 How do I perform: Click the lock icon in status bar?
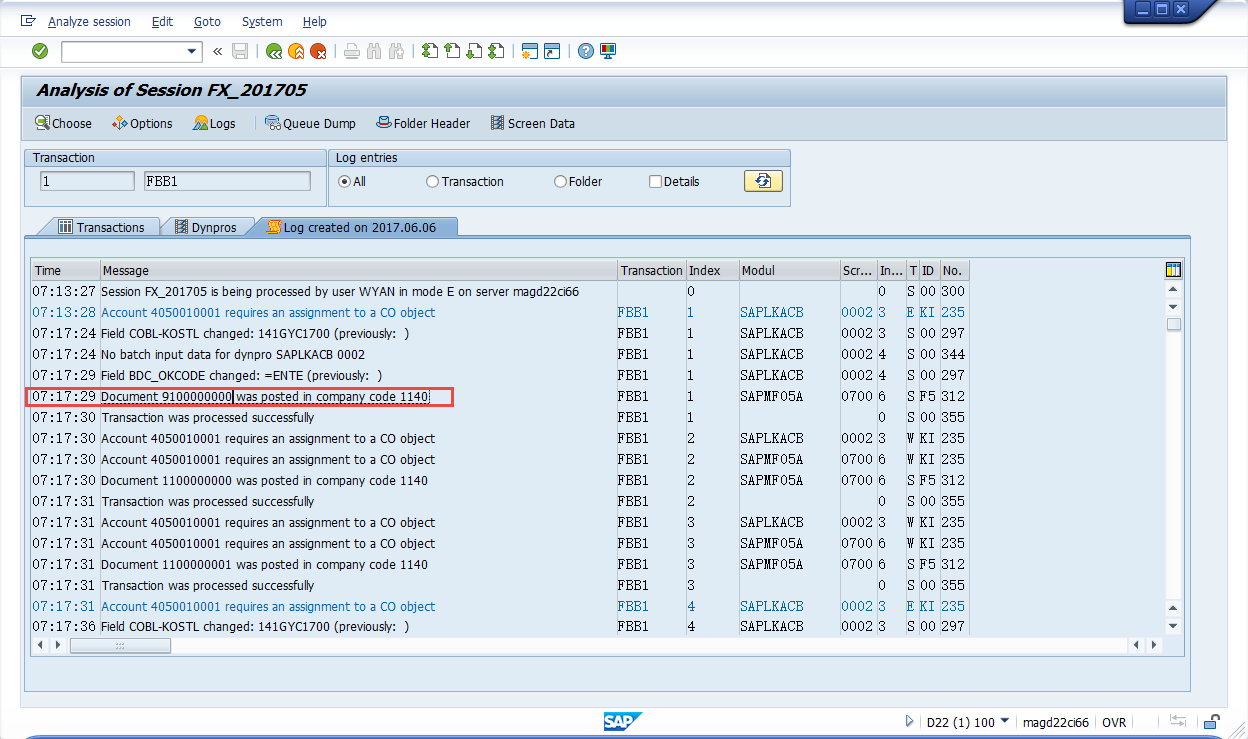(x=1211, y=721)
